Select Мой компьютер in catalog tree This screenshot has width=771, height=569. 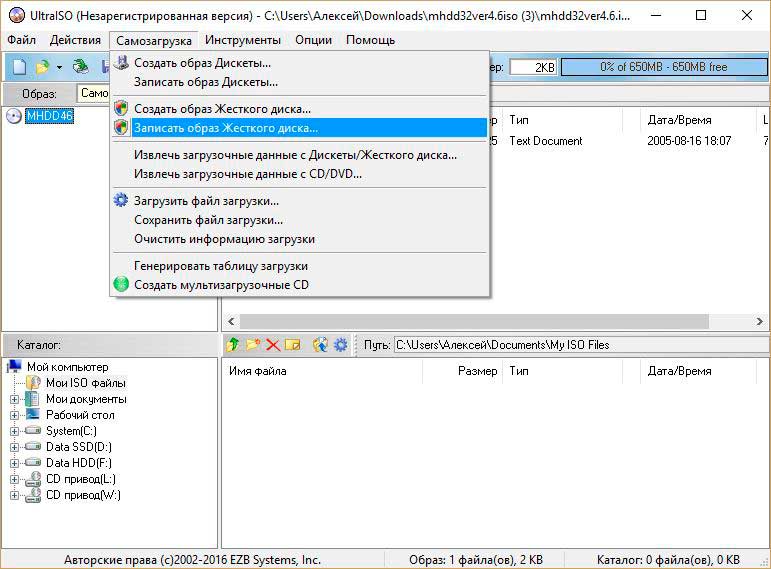67,367
